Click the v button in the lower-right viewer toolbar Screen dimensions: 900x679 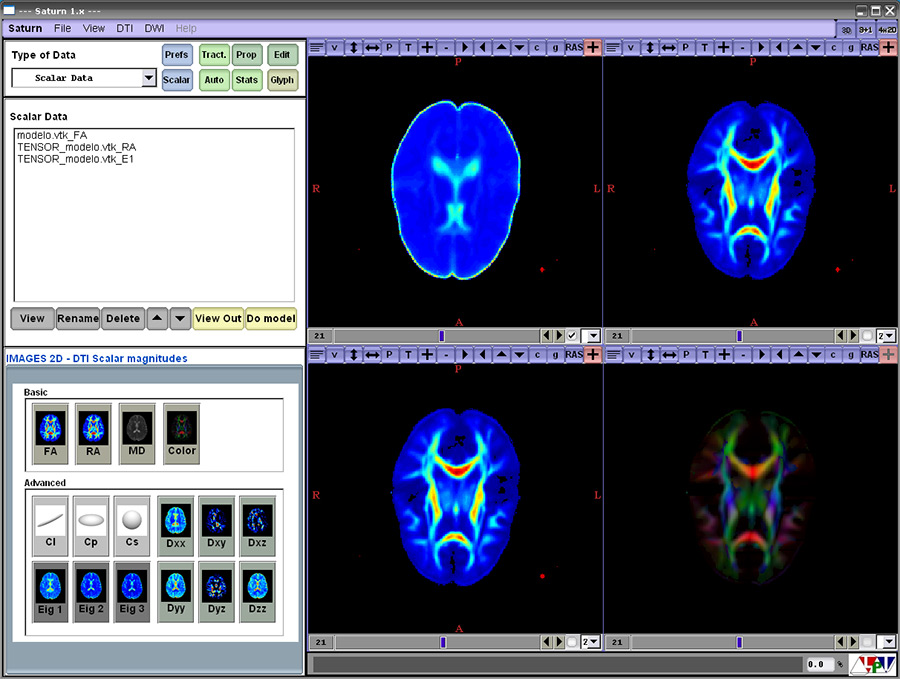[631, 355]
